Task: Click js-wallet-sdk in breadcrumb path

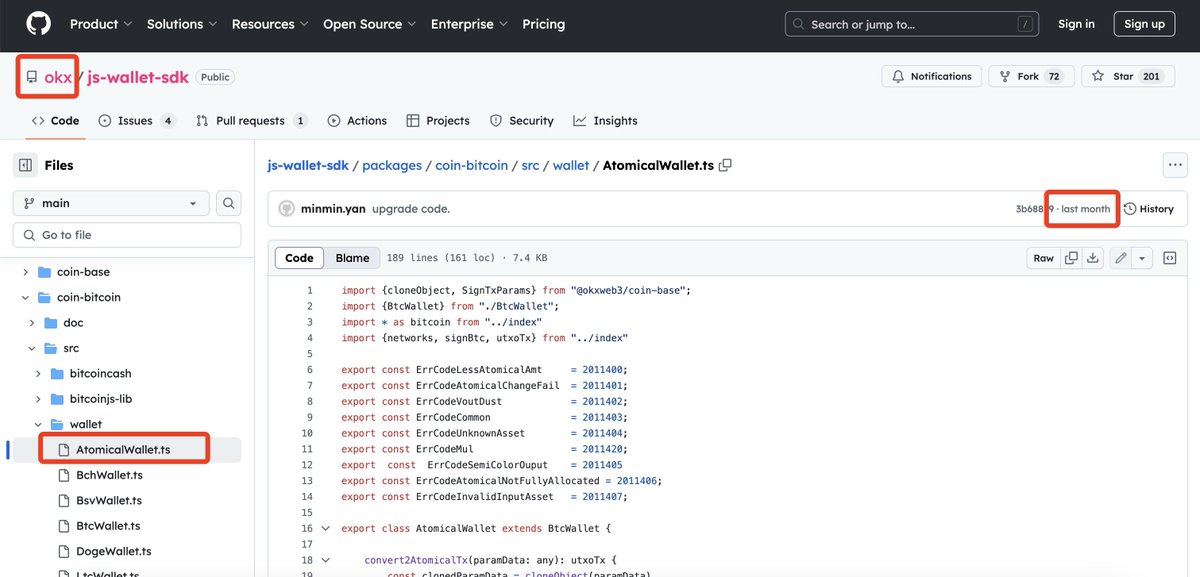Action: click(x=309, y=165)
